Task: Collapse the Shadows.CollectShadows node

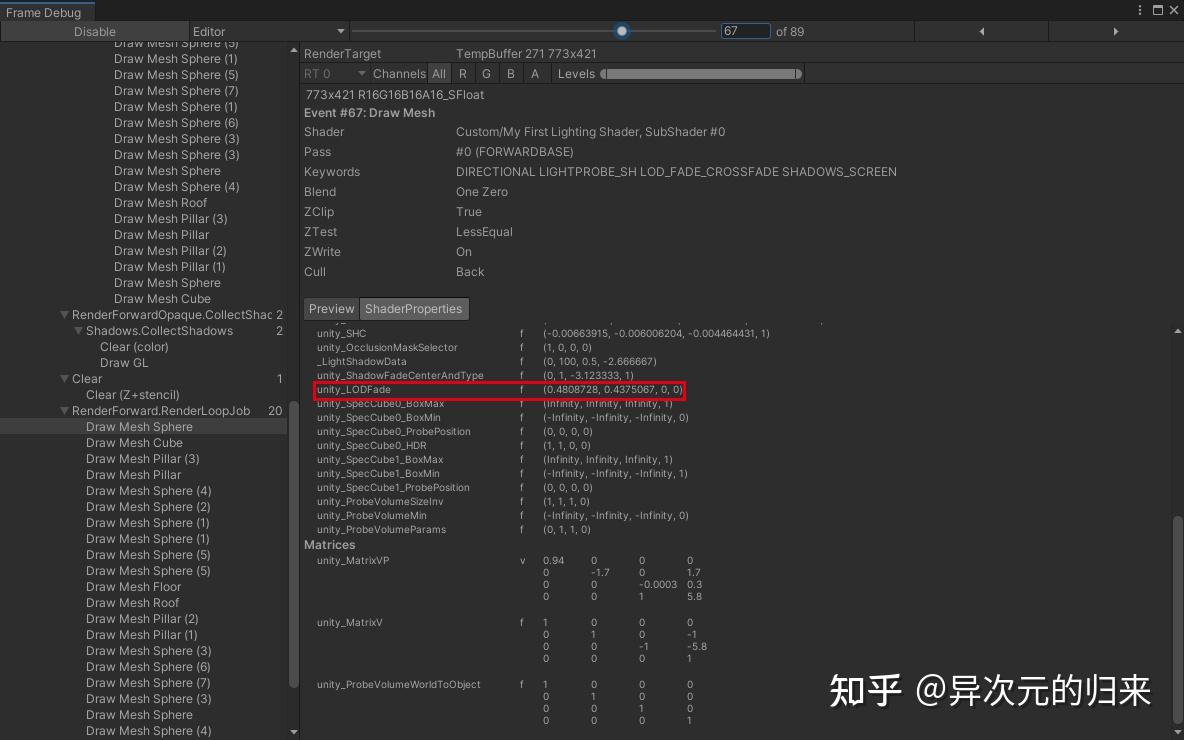Action: click(x=77, y=330)
